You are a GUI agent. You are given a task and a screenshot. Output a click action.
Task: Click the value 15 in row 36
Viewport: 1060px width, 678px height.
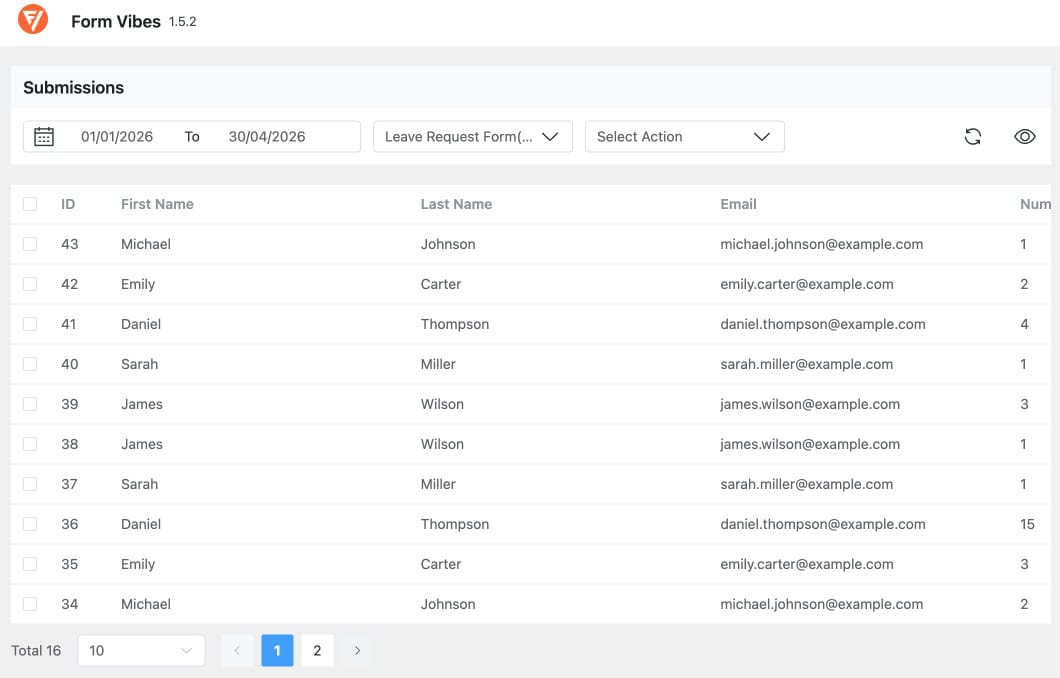coord(1027,524)
